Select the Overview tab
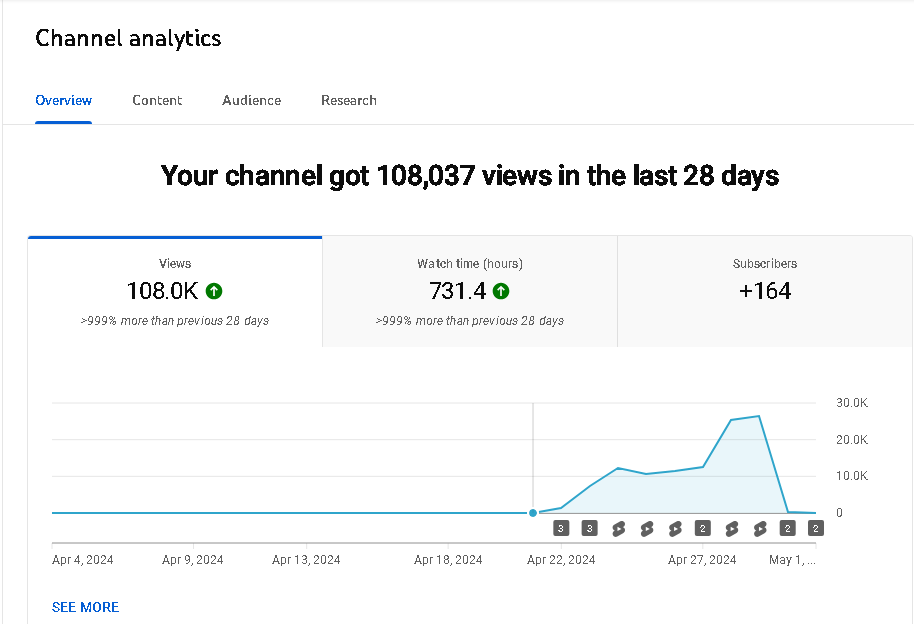Image resolution: width=914 pixels, height=629 pixels. click(63, 100)
